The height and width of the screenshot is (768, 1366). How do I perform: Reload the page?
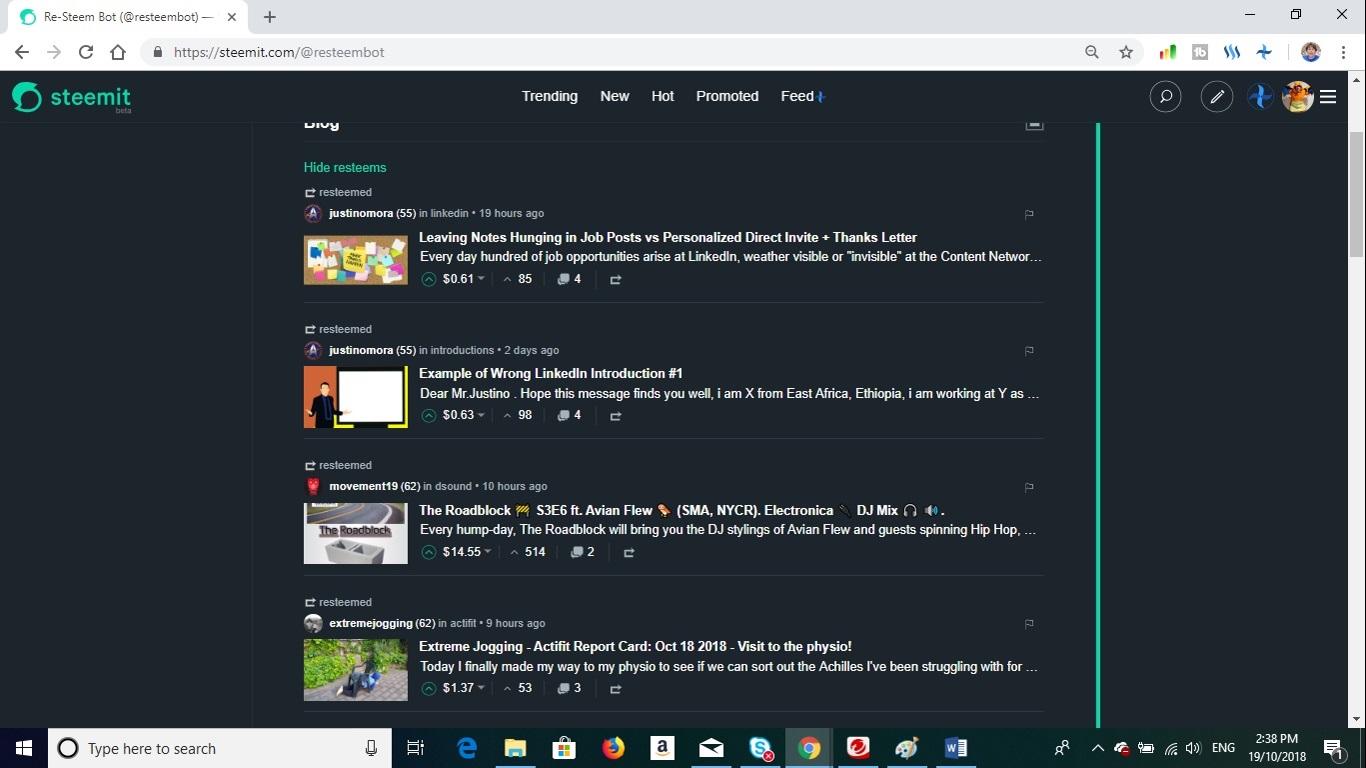coord(86,52)
